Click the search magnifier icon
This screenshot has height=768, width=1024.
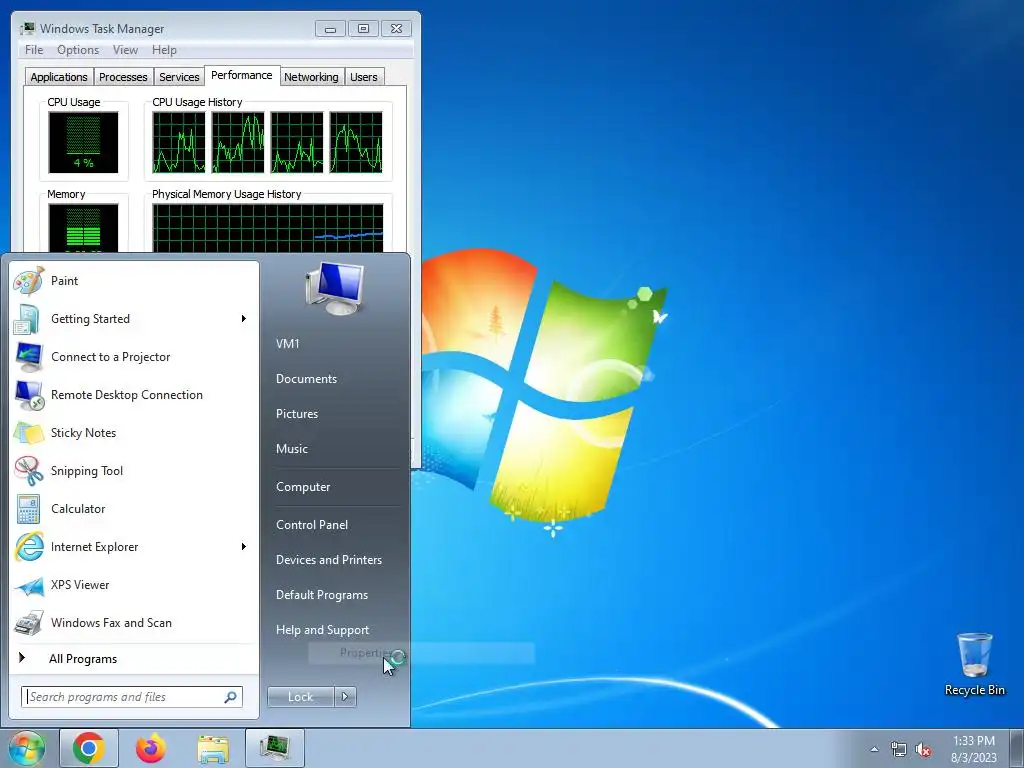(230, 697)
